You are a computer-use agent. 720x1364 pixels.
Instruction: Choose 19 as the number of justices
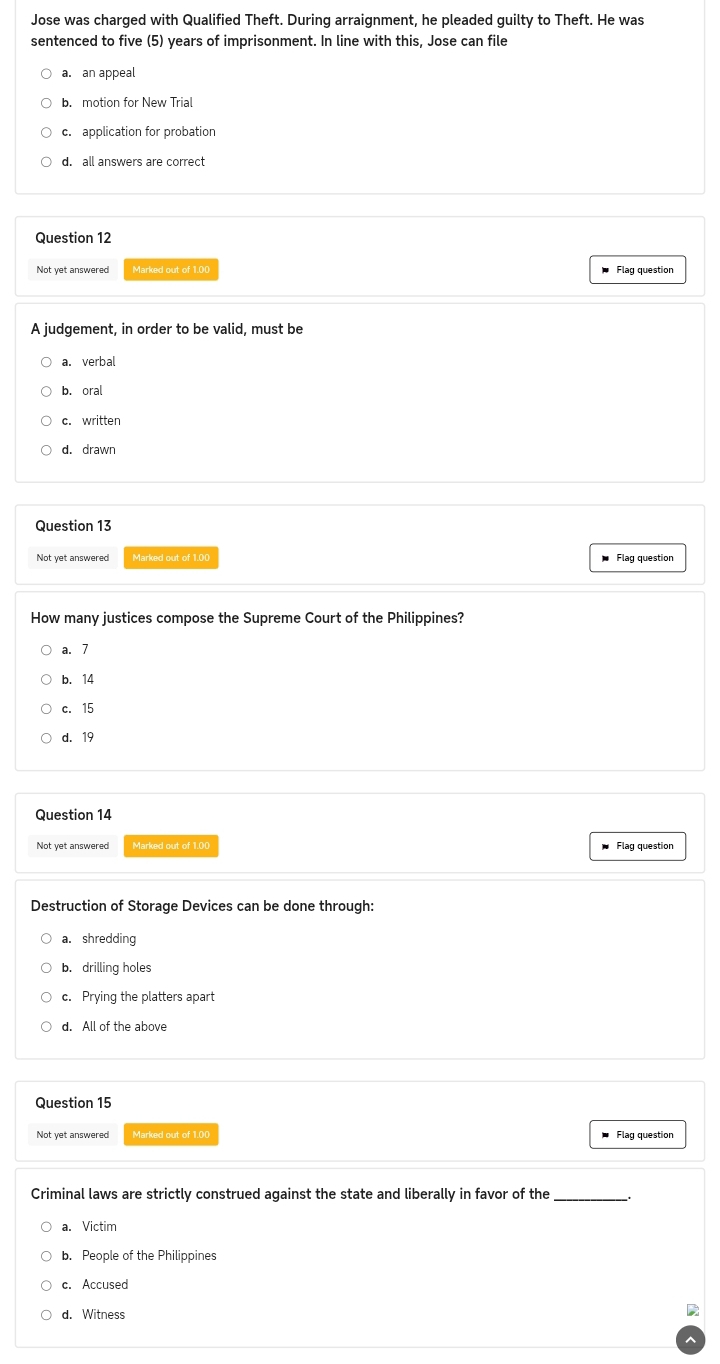(46, 738)
